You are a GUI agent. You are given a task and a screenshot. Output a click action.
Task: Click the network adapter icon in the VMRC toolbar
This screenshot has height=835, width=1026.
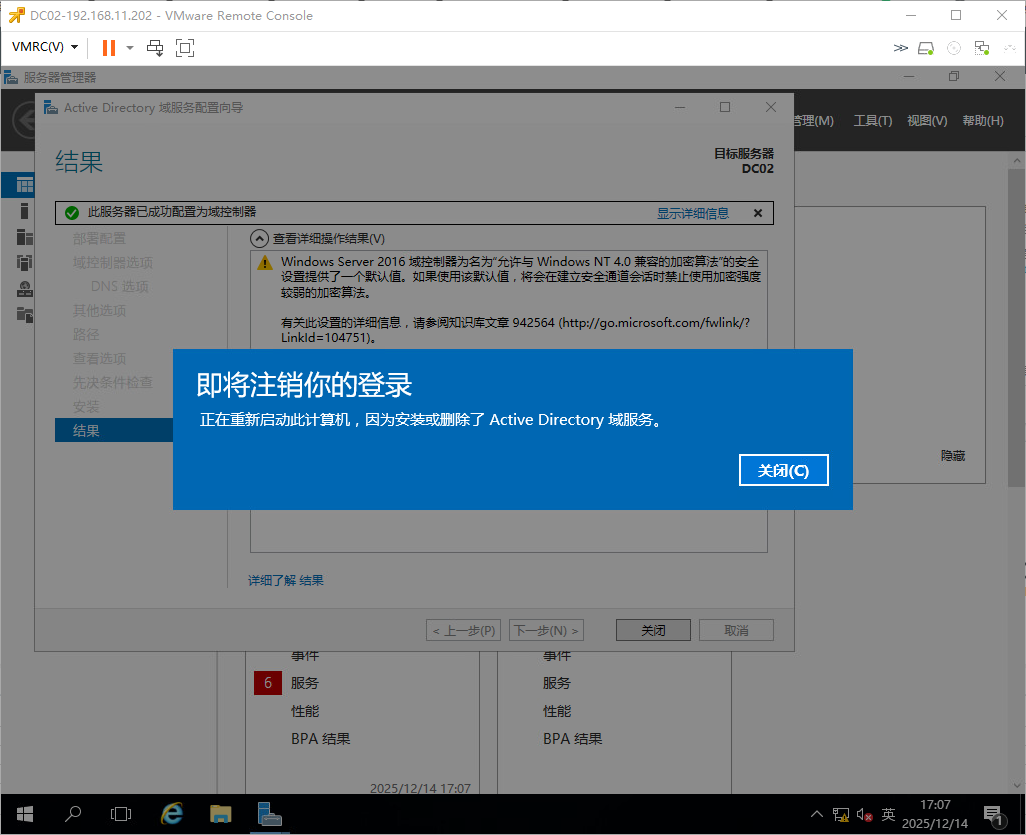982,48
